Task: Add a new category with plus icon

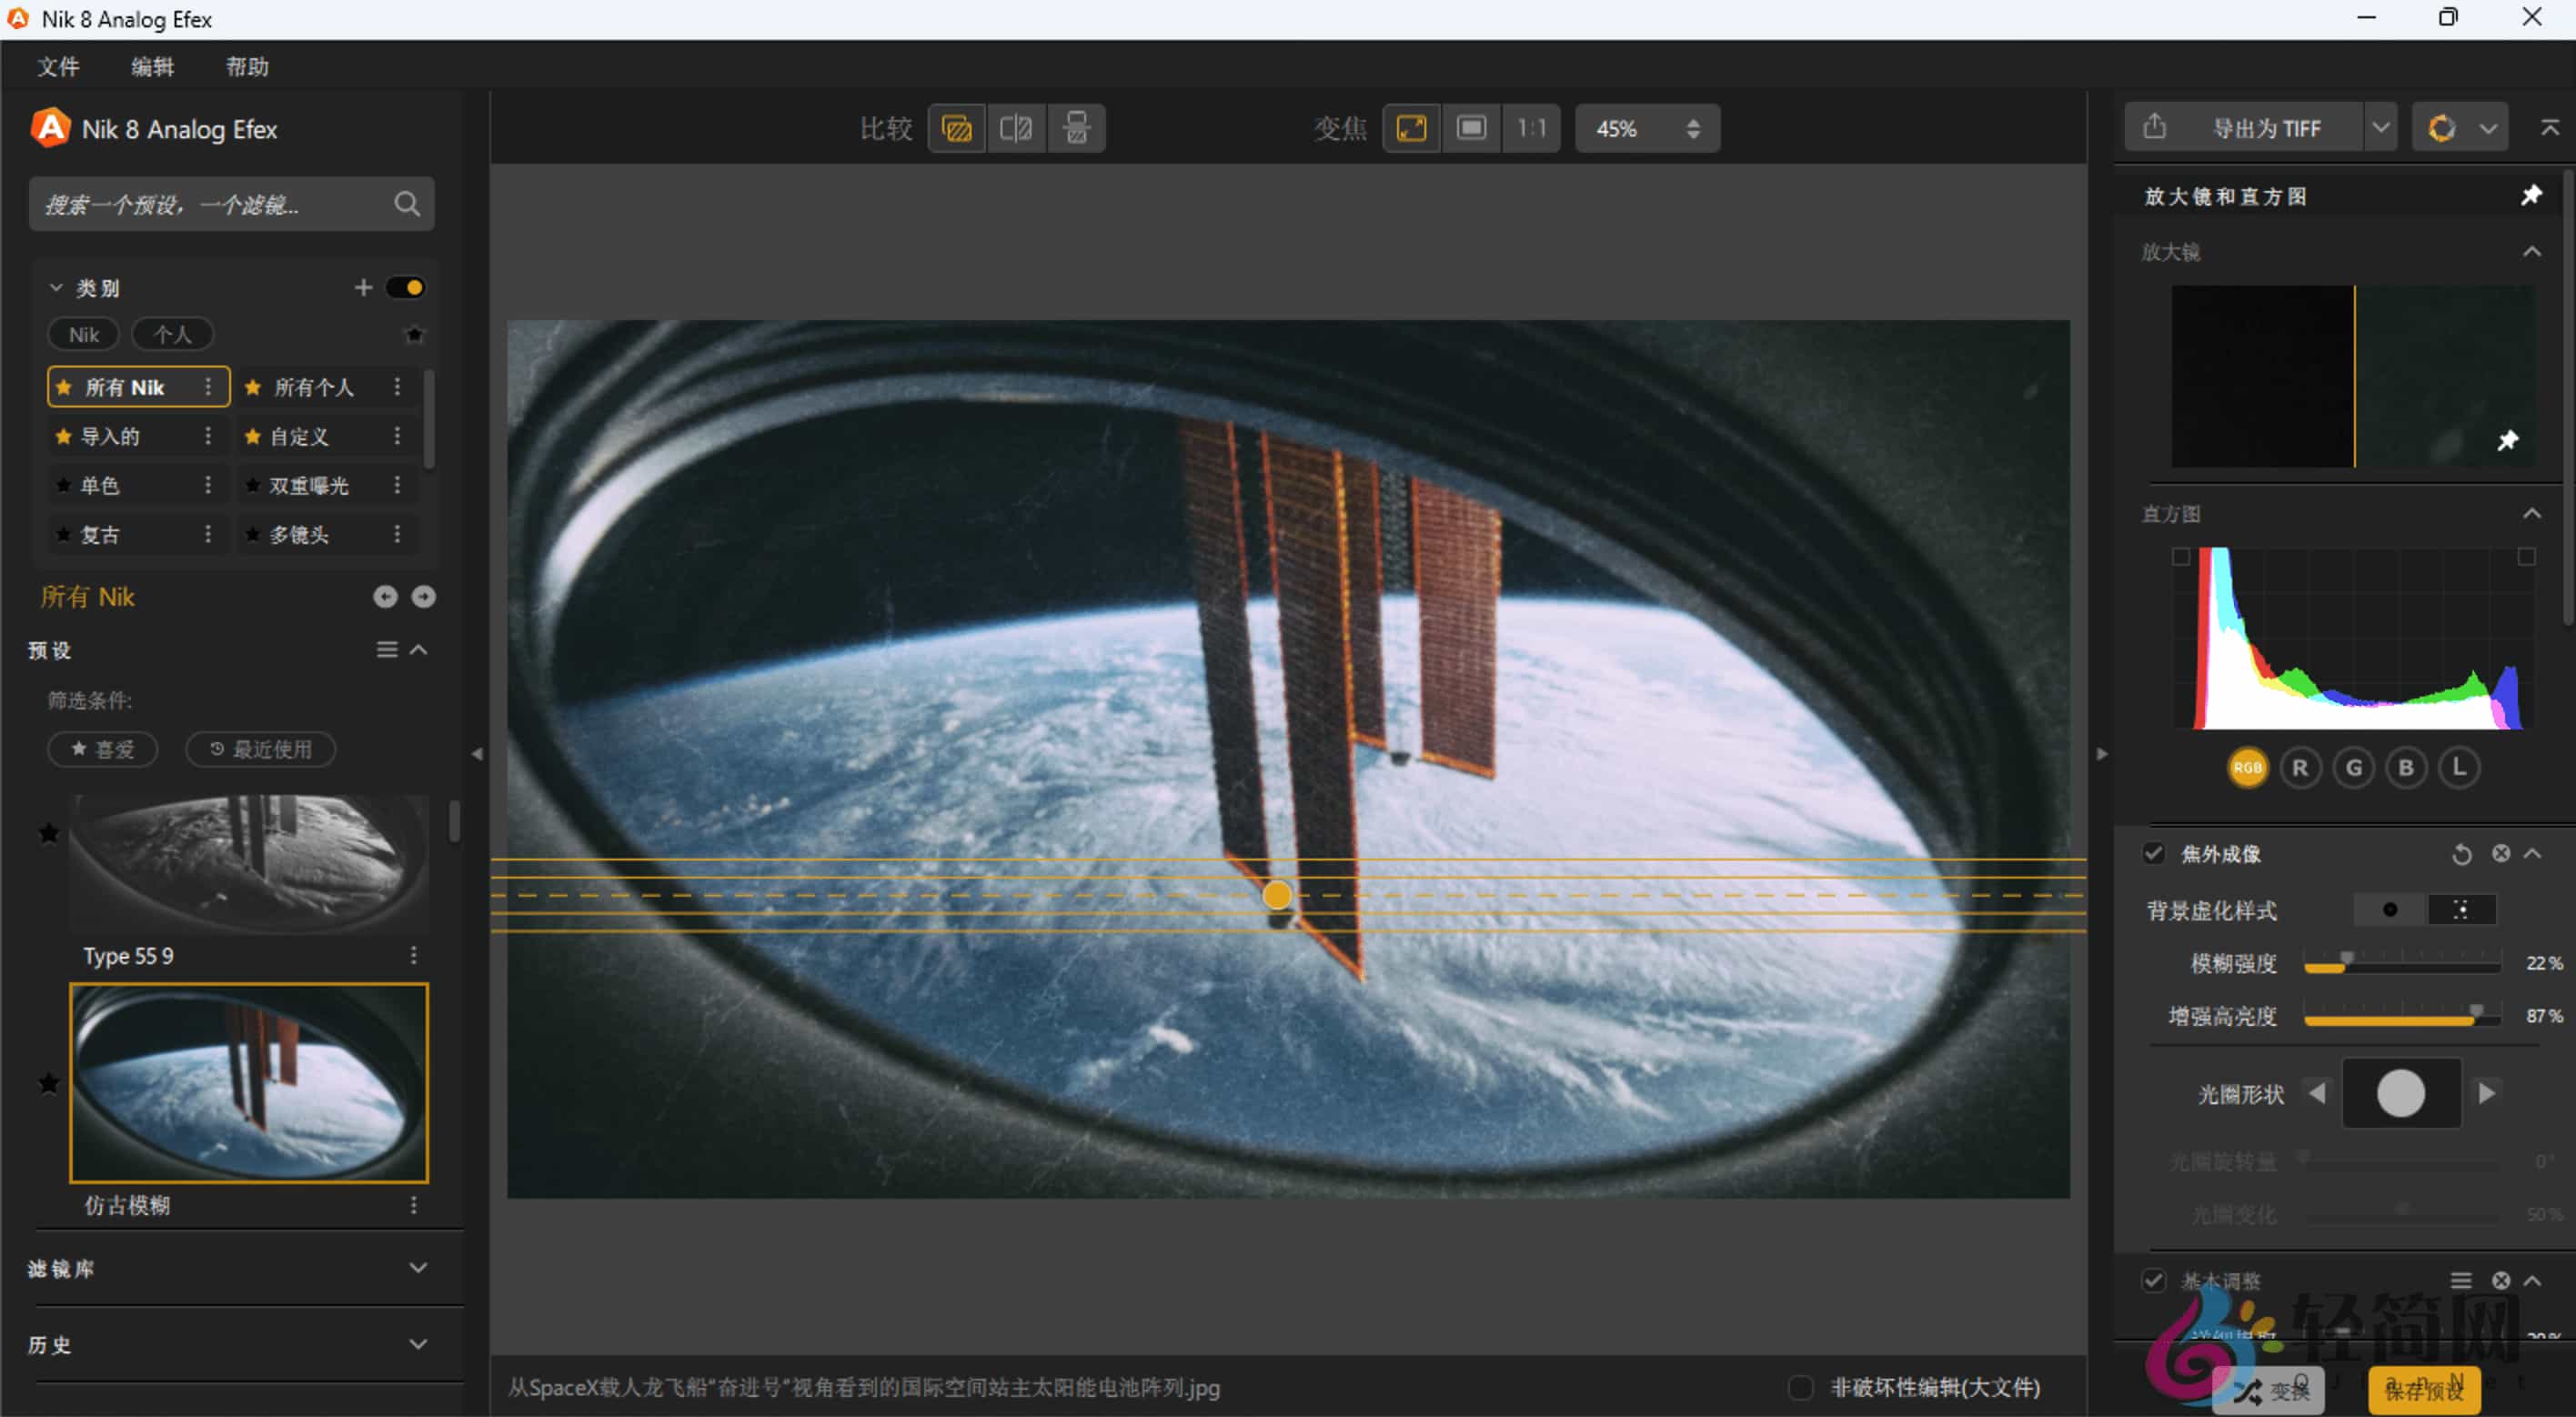Action: (x=363, y=288)
